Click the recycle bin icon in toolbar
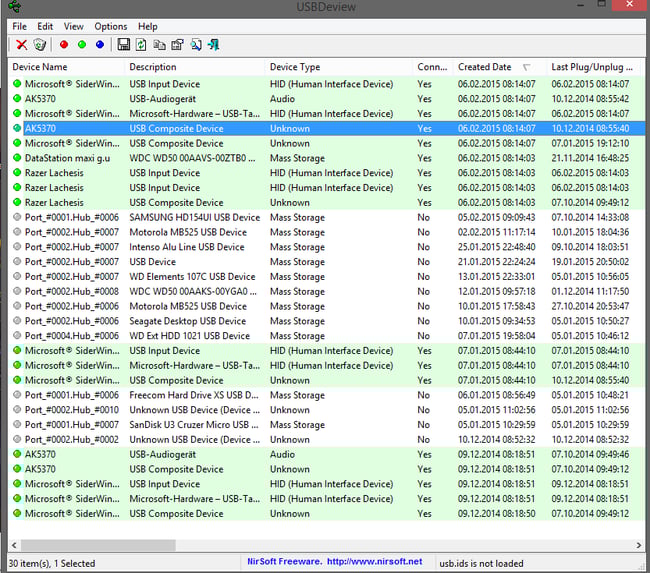 tap(39, 45)
